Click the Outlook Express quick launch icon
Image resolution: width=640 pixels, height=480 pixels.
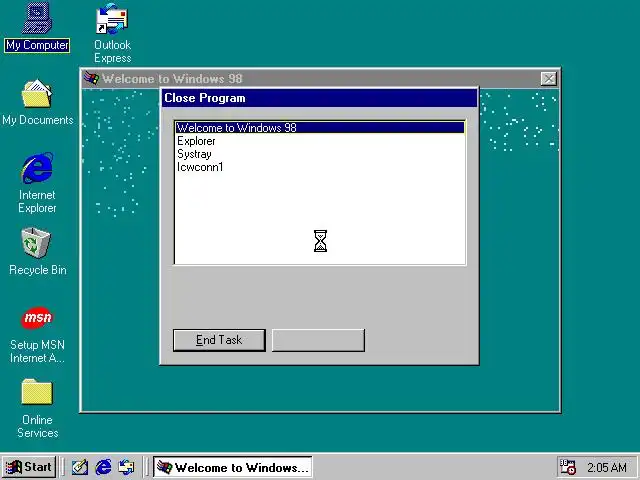[x=126, y=467]
